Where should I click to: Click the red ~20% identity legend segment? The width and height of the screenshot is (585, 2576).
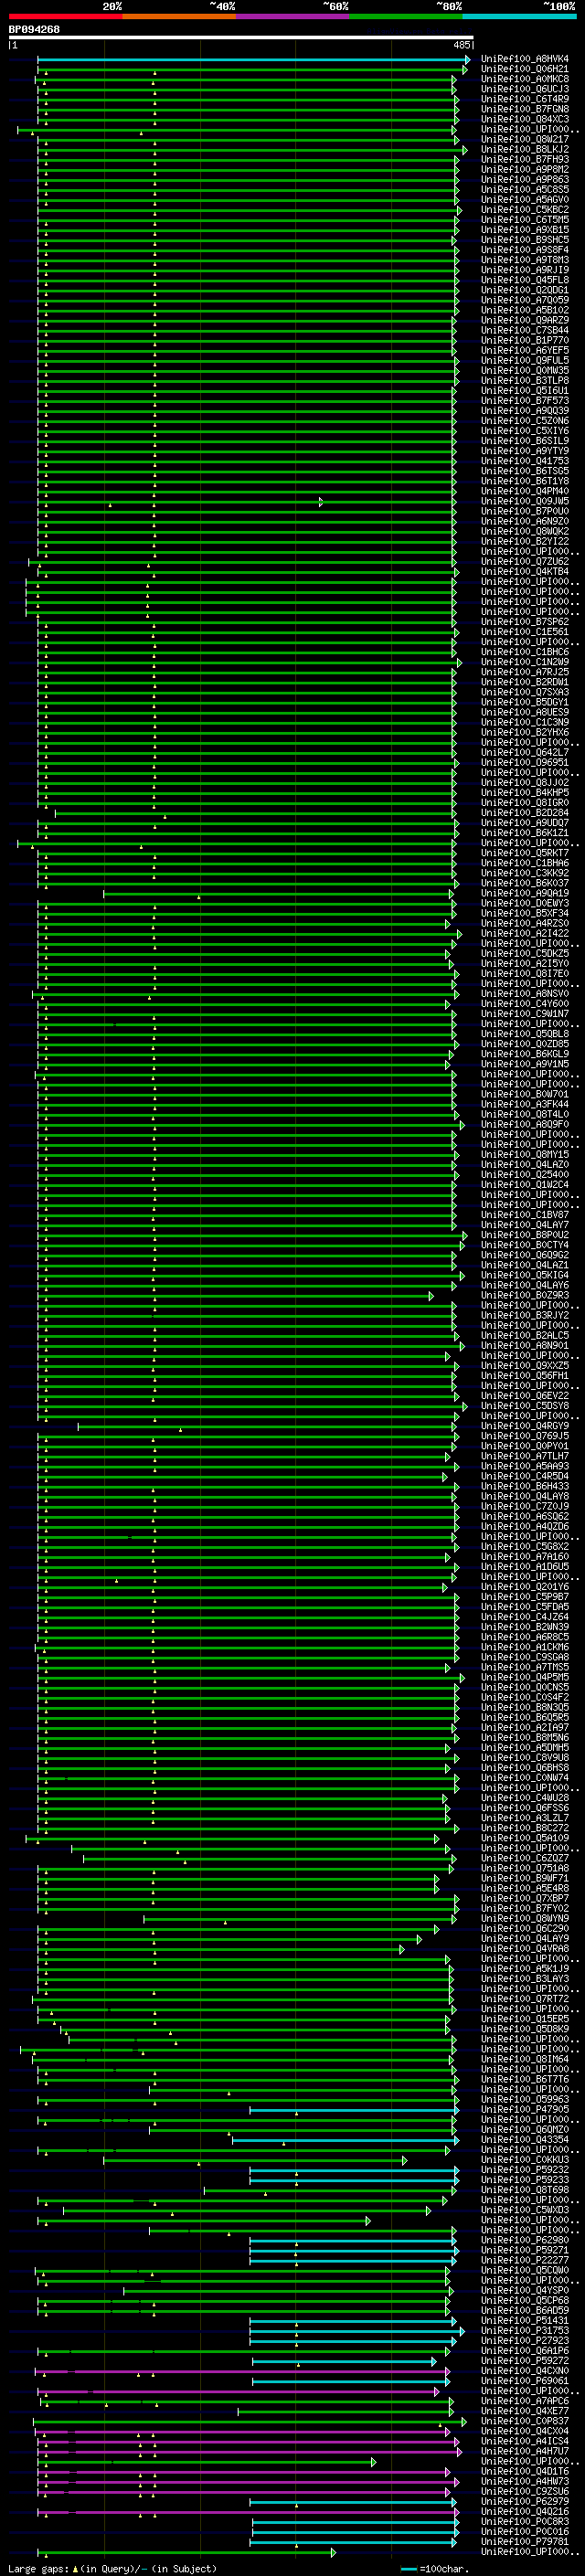tap(65, 16)
